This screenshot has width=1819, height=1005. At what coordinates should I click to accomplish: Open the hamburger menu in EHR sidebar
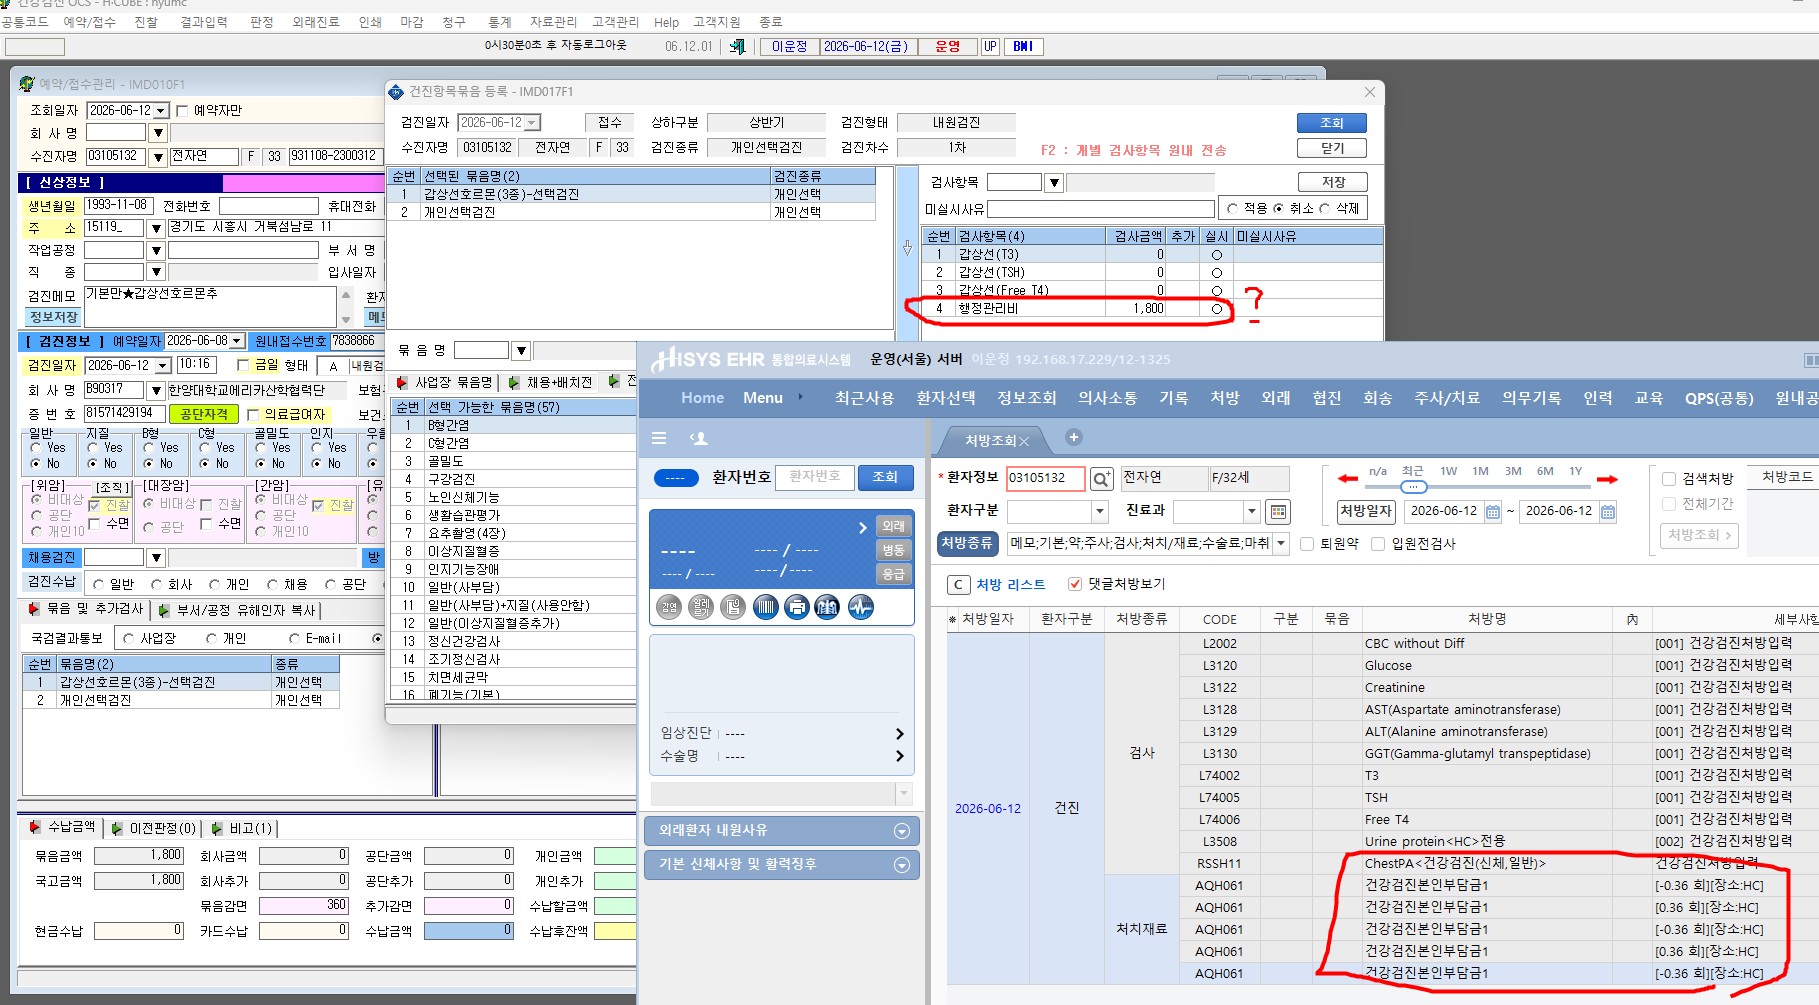659,438
